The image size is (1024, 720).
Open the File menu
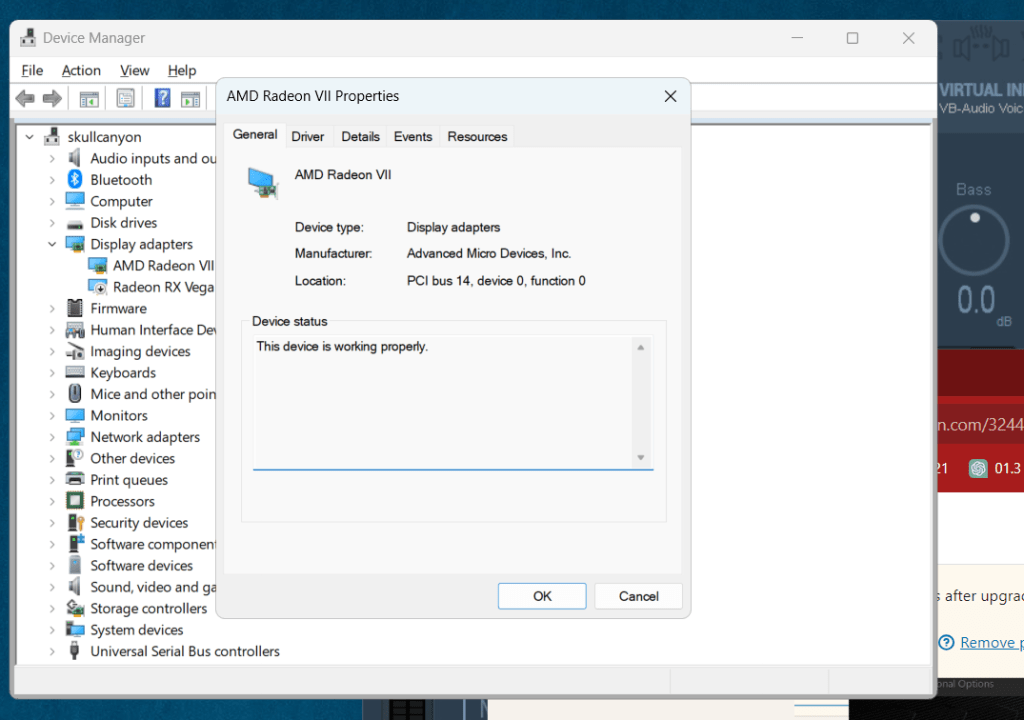(32, 71)
